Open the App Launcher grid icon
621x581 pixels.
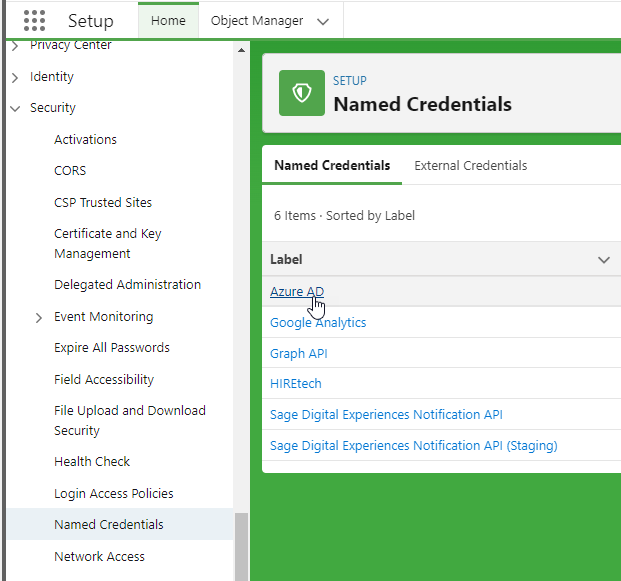pos(34,21)
